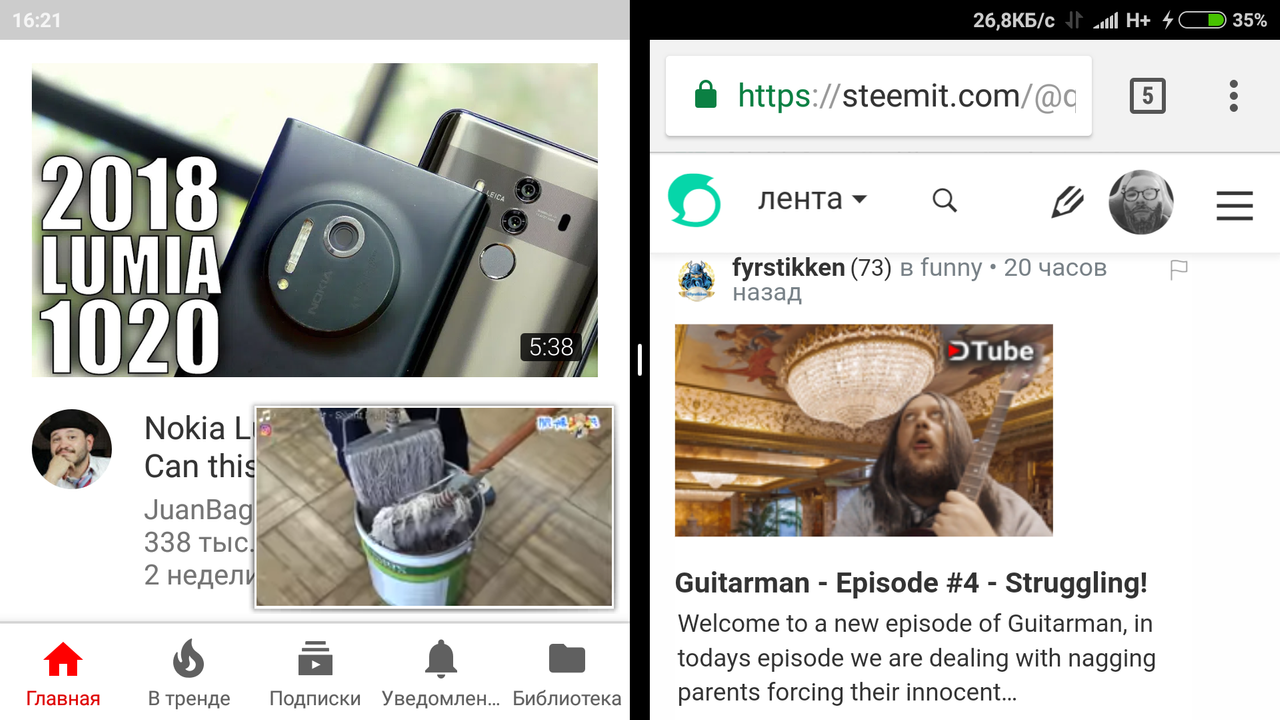
Task: Open the Guitarman DTube video thumbnail
Action: coord(864,430)
